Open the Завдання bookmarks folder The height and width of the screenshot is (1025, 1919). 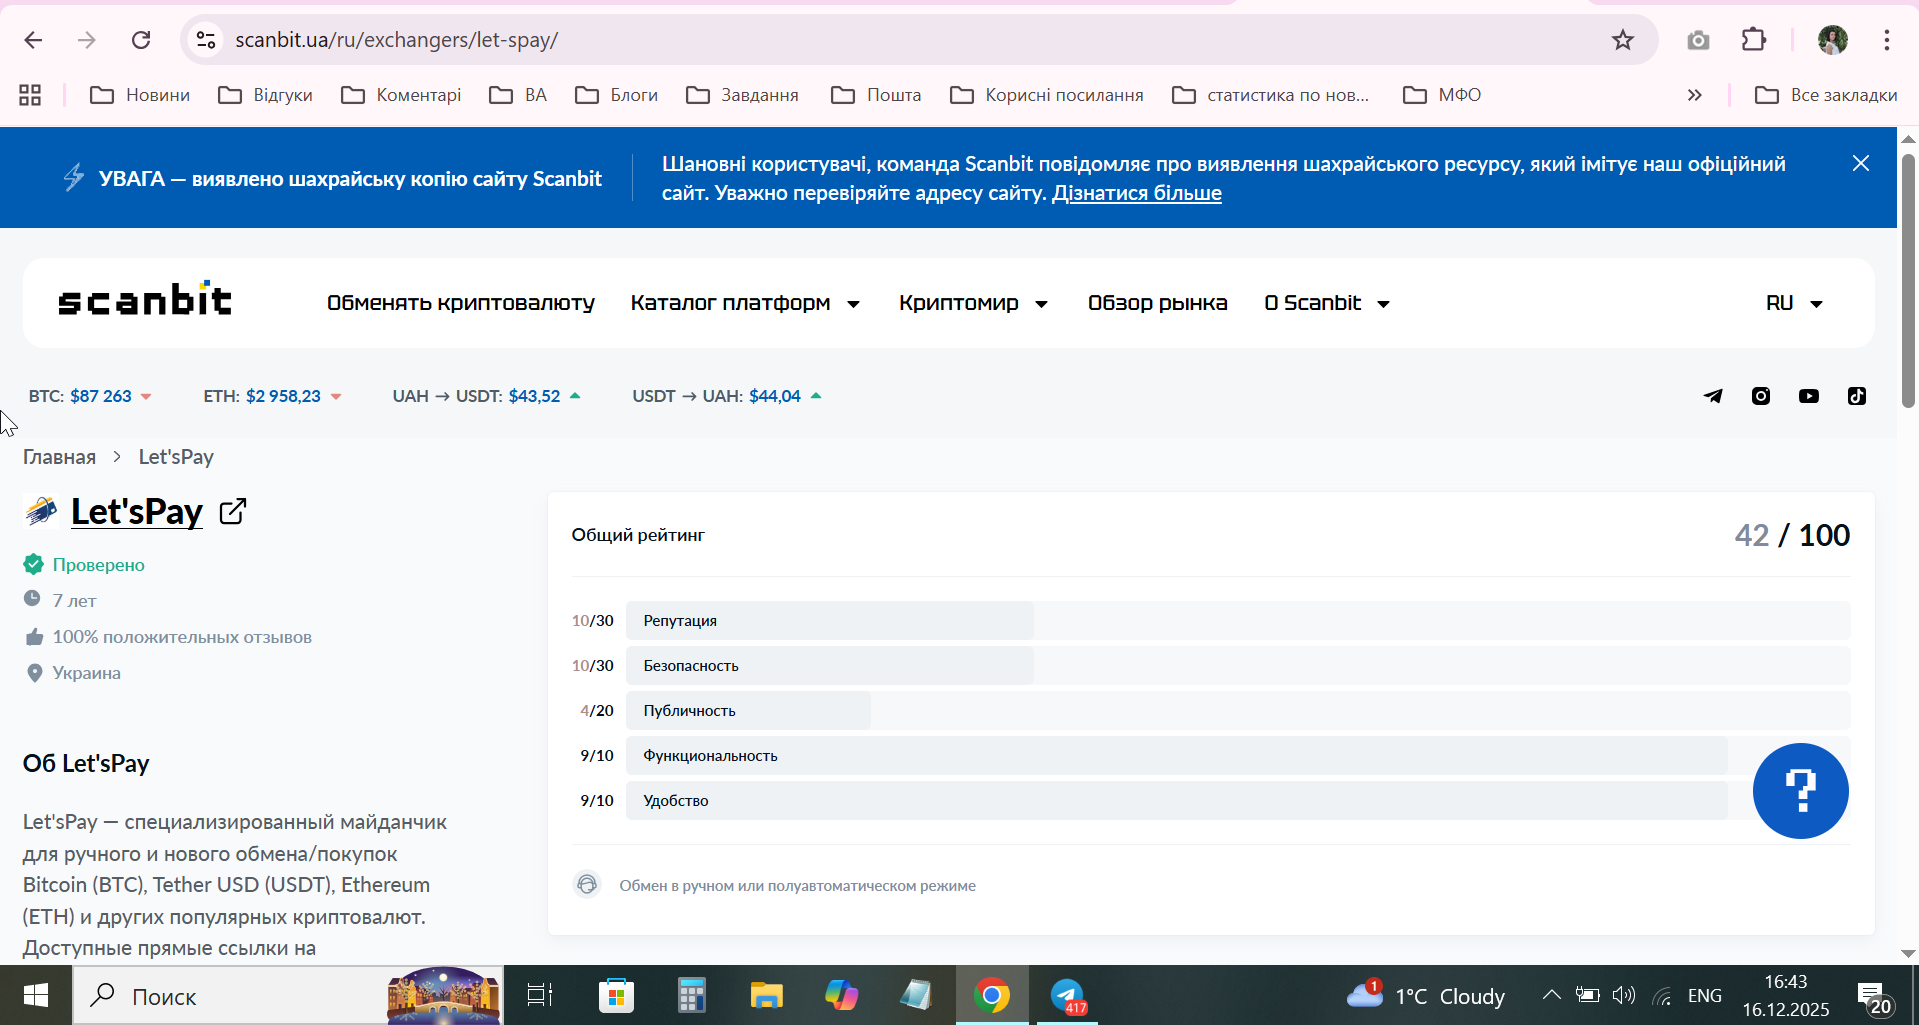pos(743,95)
